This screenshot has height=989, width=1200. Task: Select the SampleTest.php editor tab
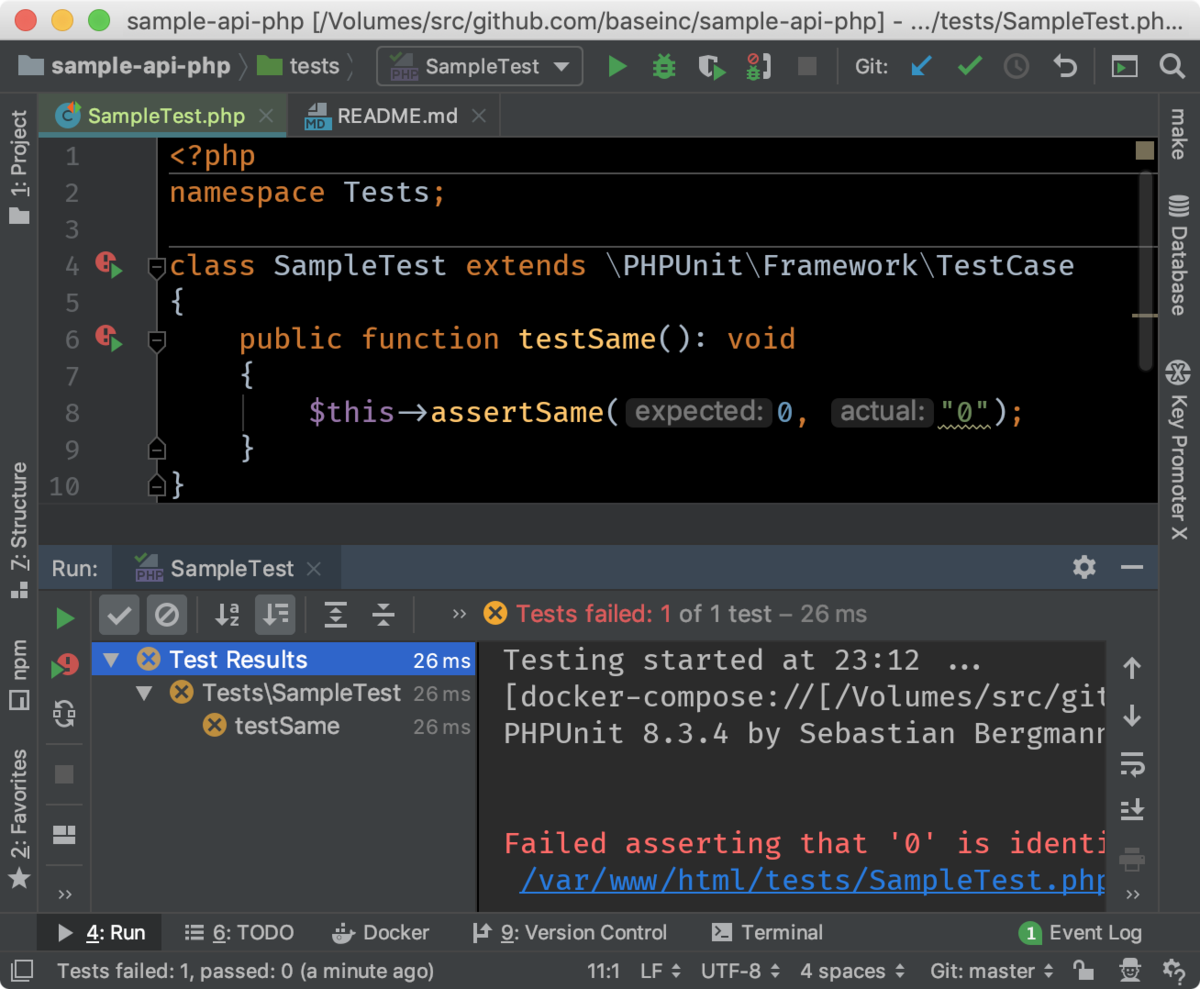point(163,116)
